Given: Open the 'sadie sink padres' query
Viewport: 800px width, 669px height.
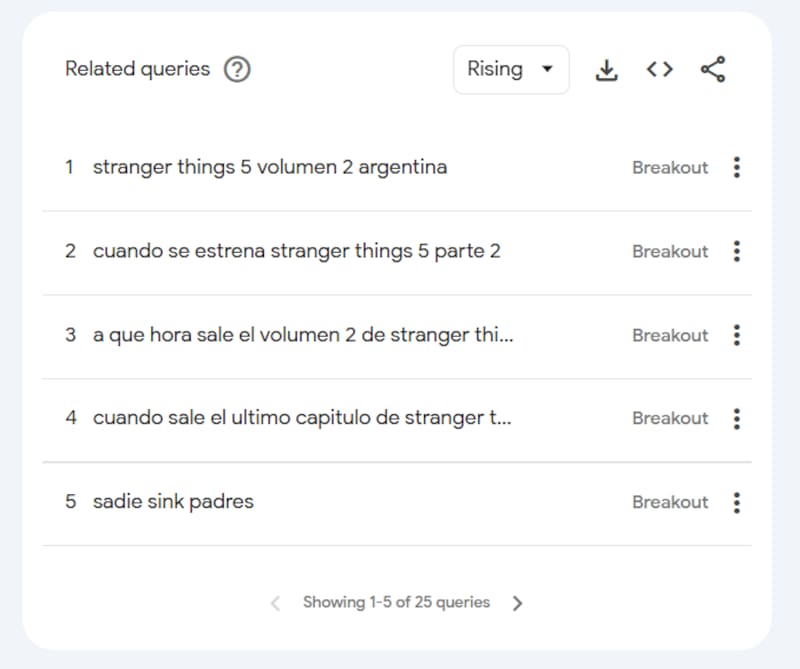Looking at the screenshot, I should pos(173,502).
